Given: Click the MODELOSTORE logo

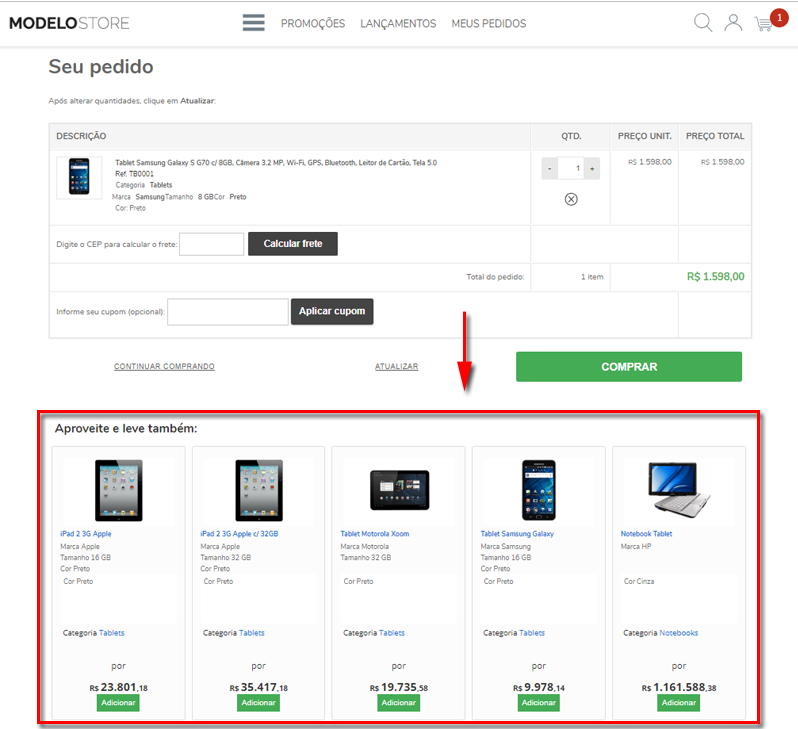Looking at the screenshot, I should click(69, 23).
